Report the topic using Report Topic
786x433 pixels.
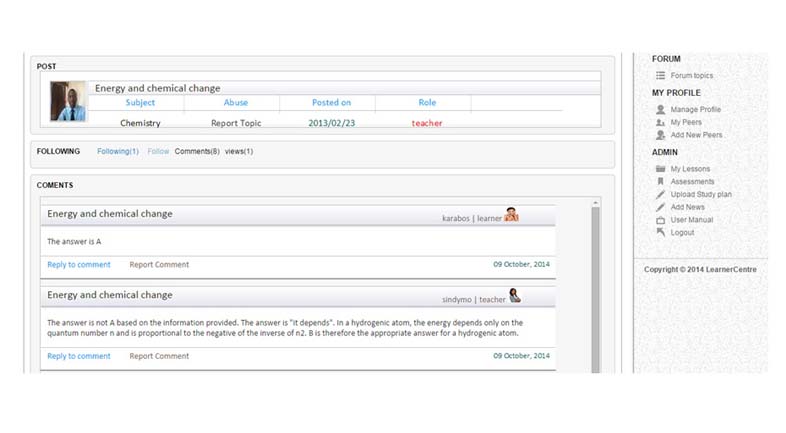pos(237,123)
